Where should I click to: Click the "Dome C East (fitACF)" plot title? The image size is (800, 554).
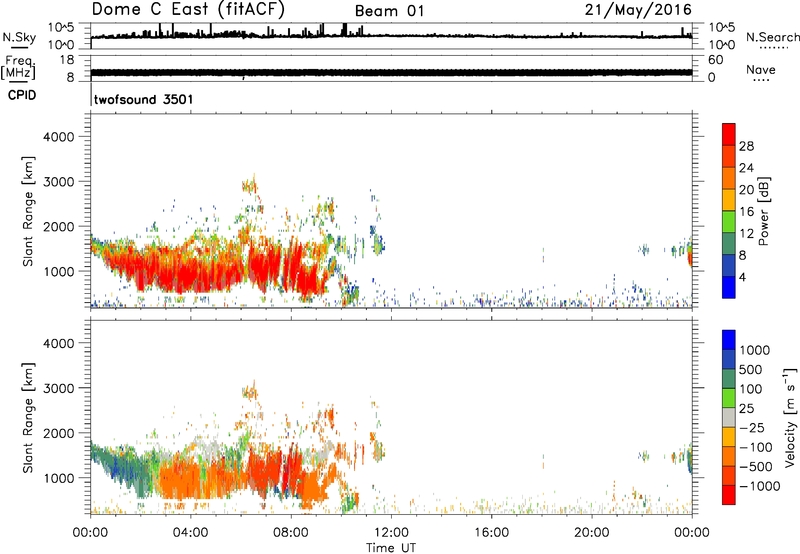coord(188,9)
